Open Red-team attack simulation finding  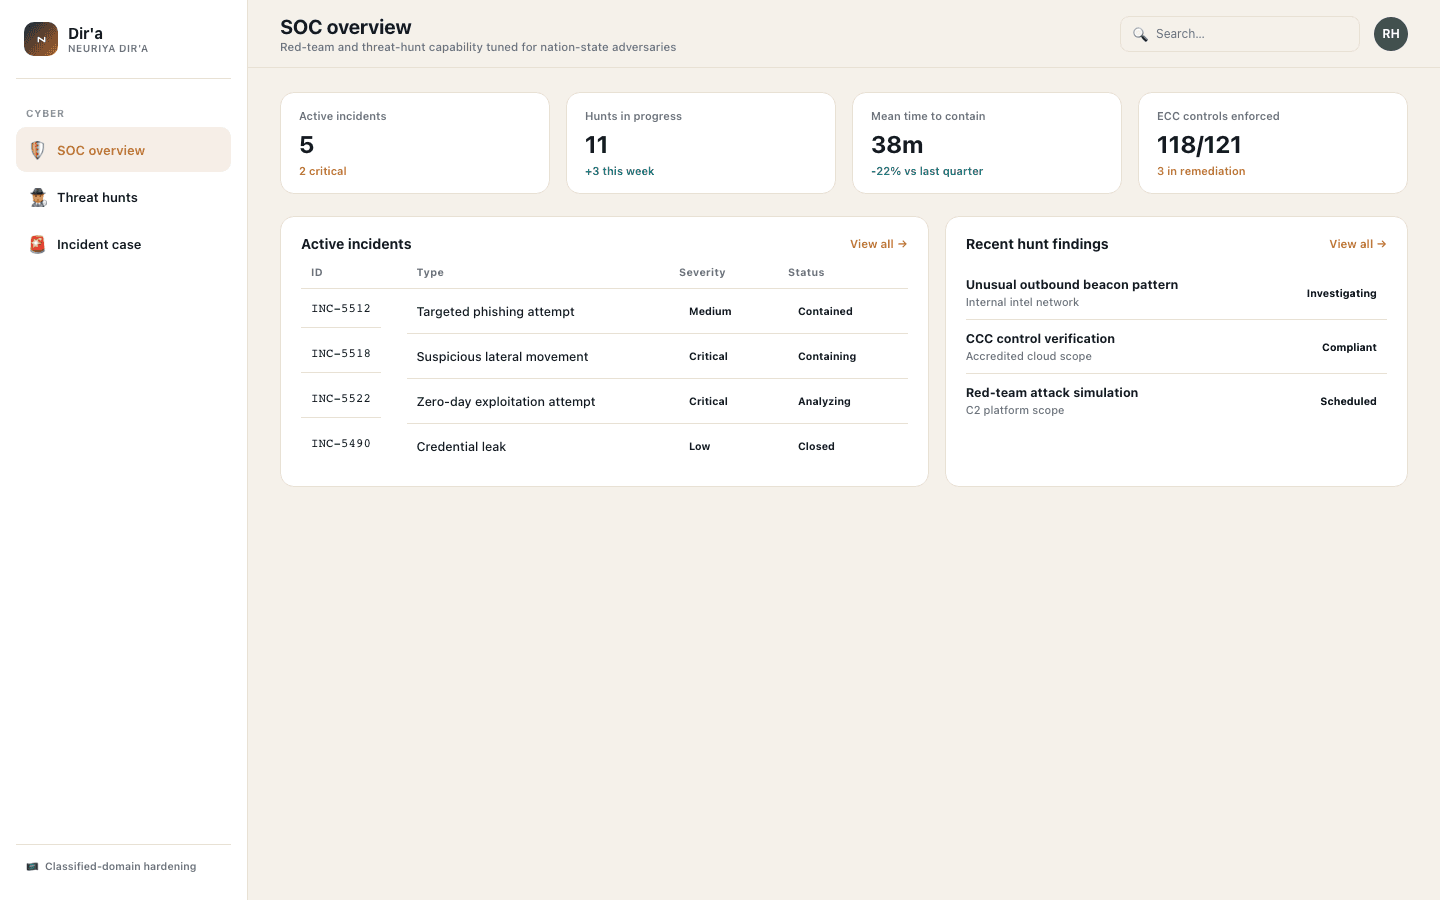(1052, 393)
